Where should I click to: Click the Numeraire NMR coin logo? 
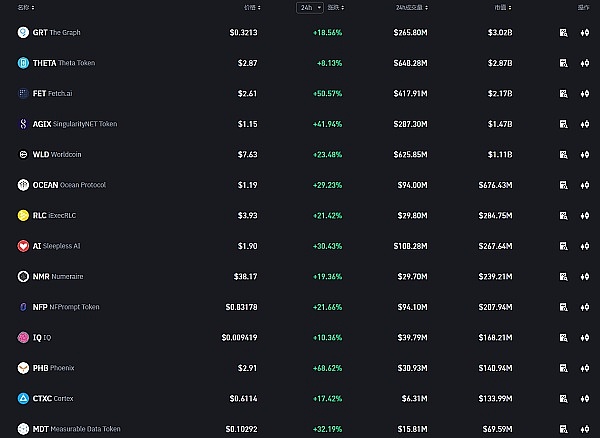[23, 276]
